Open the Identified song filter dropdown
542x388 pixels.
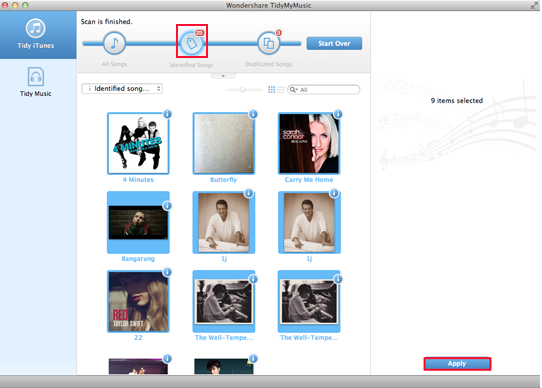click(122, 89)
